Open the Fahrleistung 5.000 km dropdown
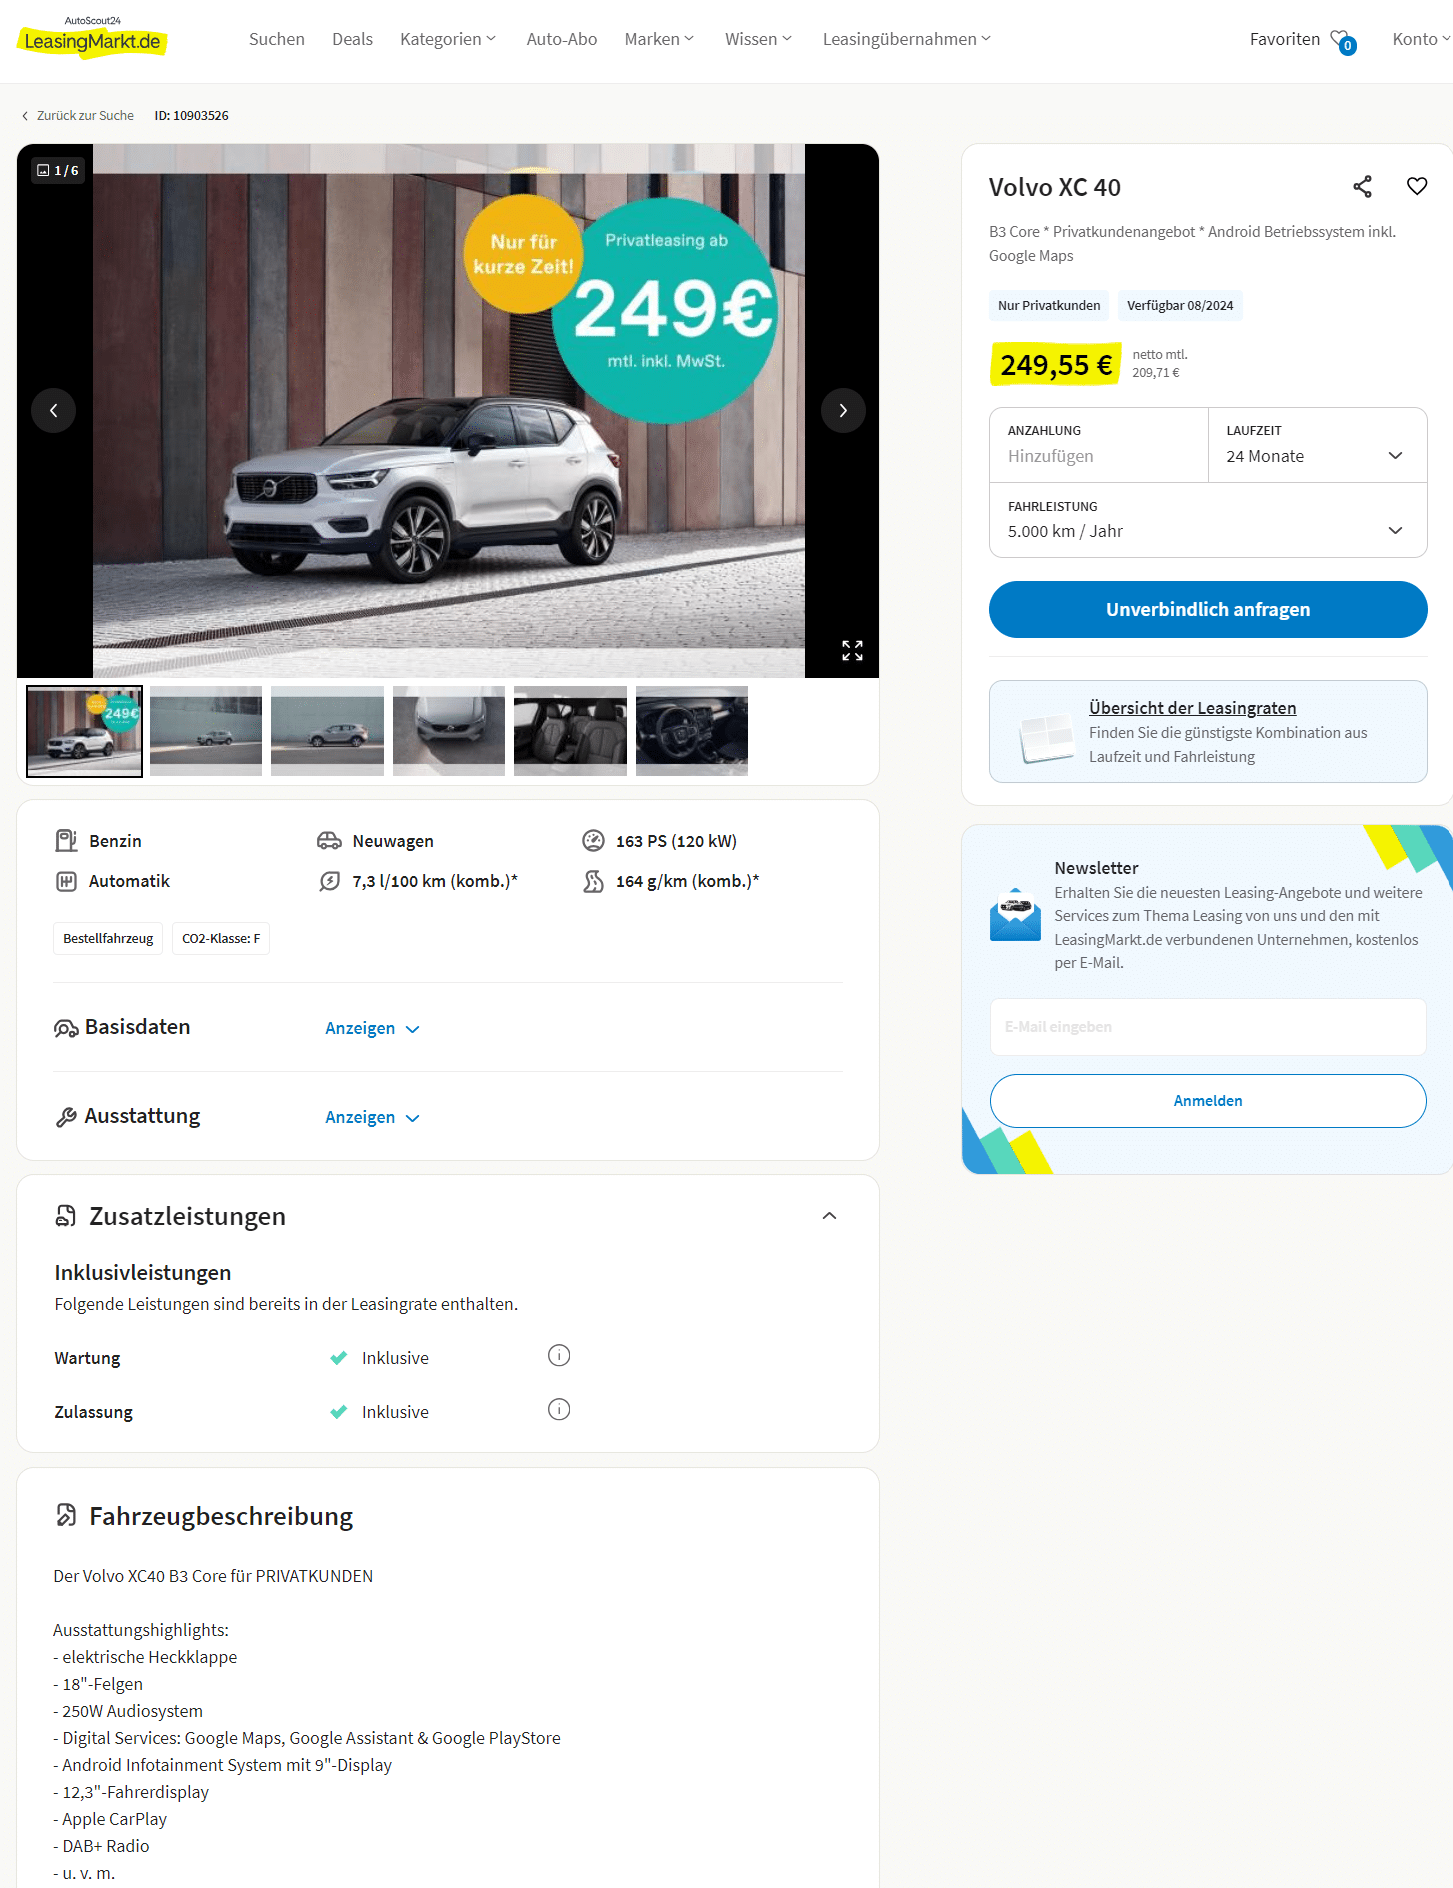Image resolution: width=1453 pixels, height=1888 pixels. pos(1208,520)
